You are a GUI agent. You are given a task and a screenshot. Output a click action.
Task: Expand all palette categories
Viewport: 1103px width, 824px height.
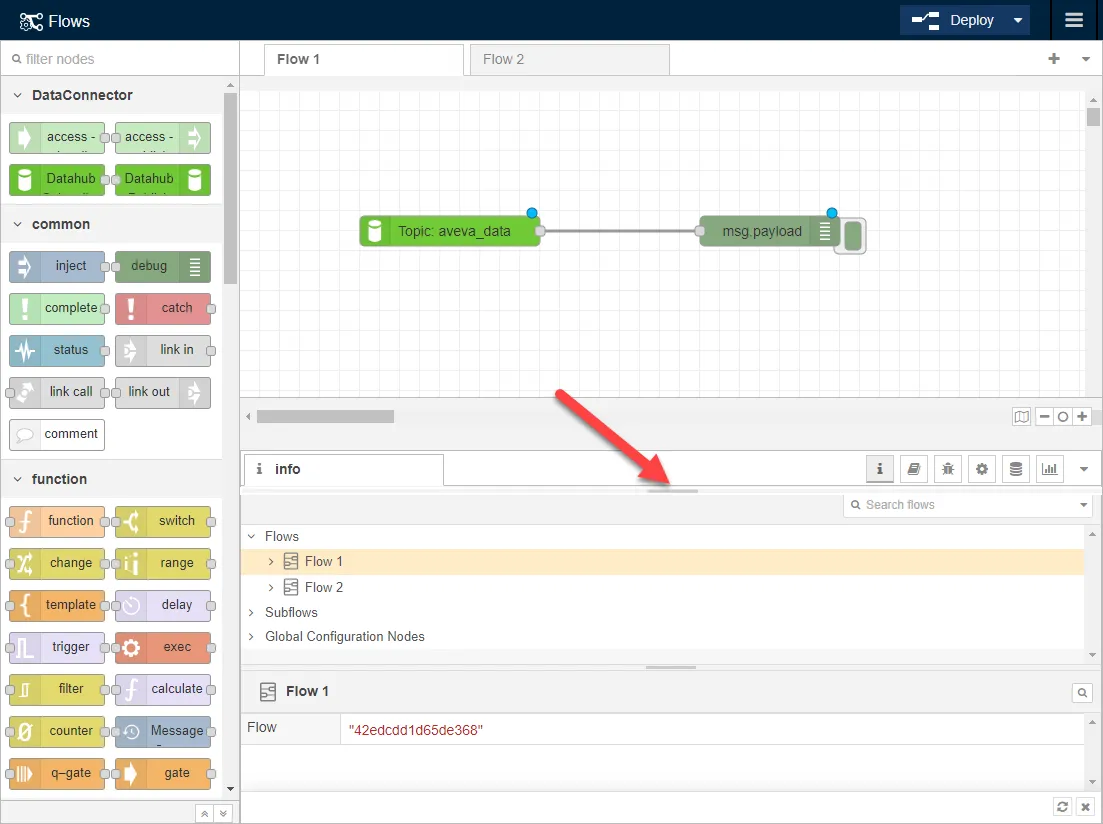[223, 813]
